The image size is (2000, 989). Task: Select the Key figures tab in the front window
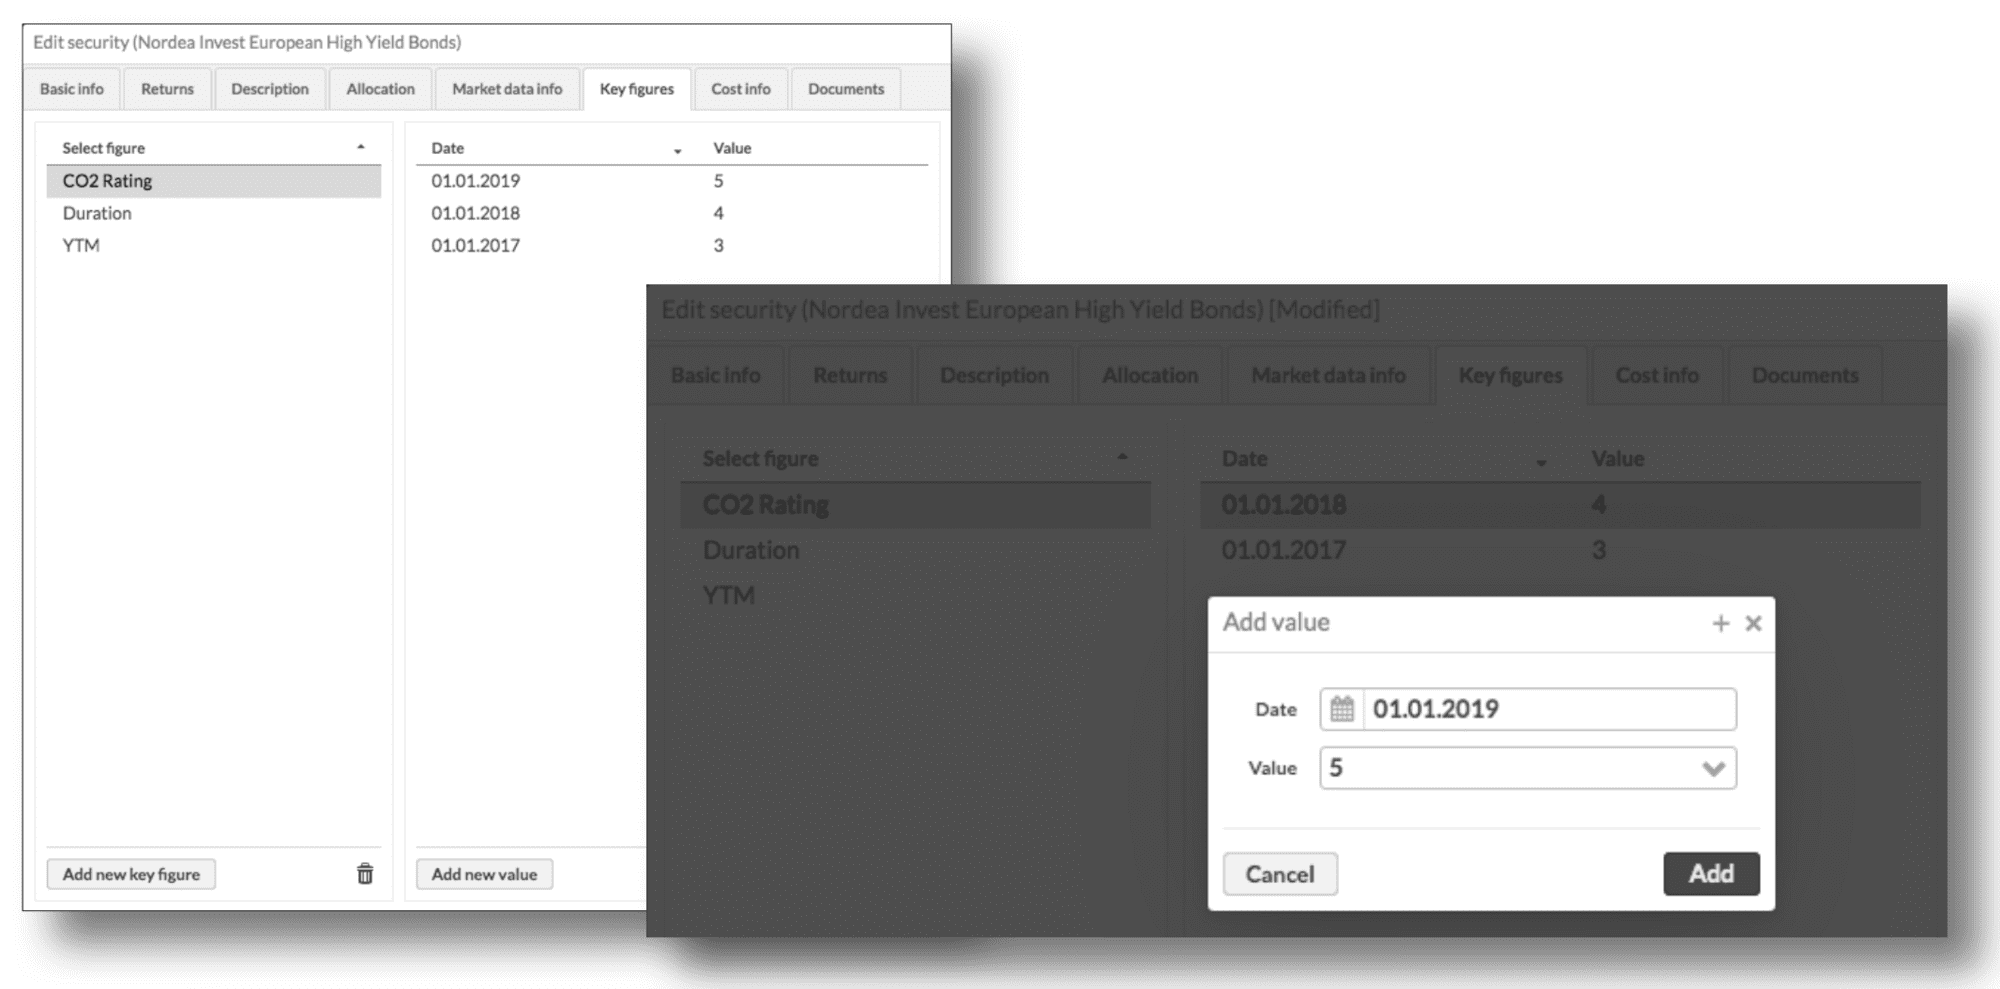pyautogui.click(x=637, y=89)
